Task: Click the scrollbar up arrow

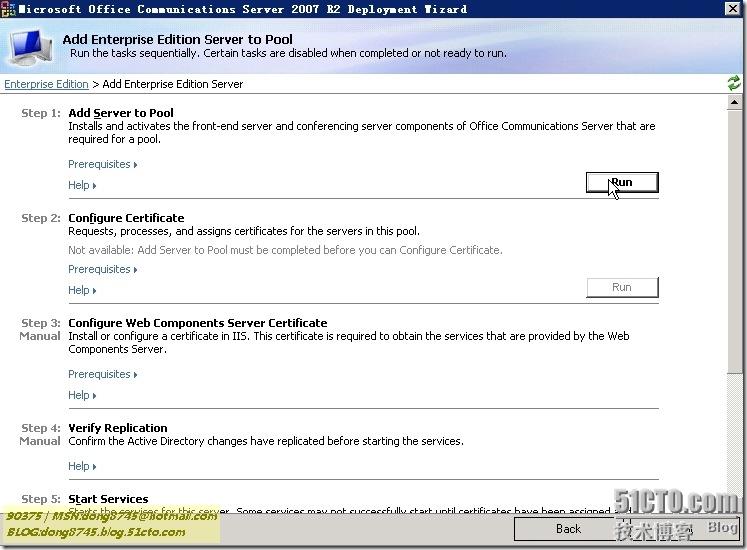Action: (x=734, y=102)
